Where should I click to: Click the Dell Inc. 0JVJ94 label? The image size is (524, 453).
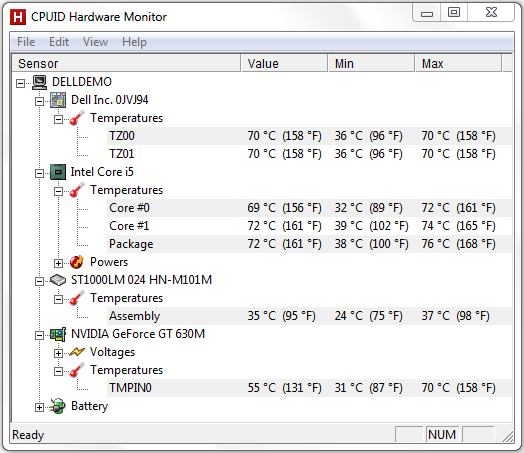[110, 100]
